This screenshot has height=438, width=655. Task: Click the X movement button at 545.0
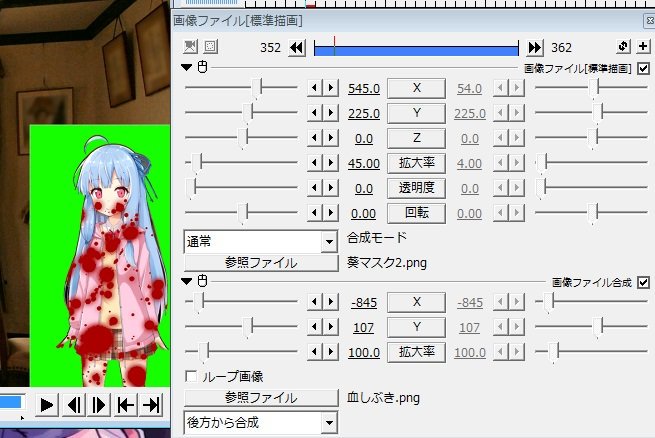point(416,88)
